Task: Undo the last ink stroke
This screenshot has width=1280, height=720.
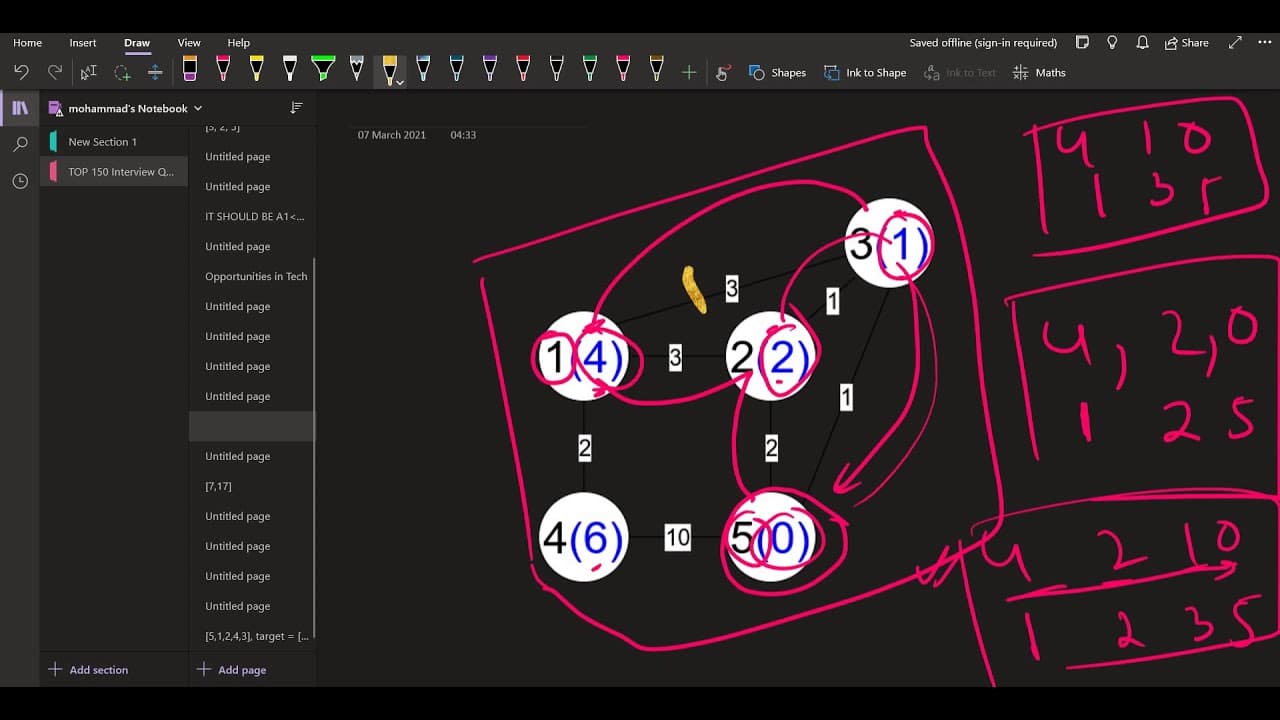Action: (21, 72)
